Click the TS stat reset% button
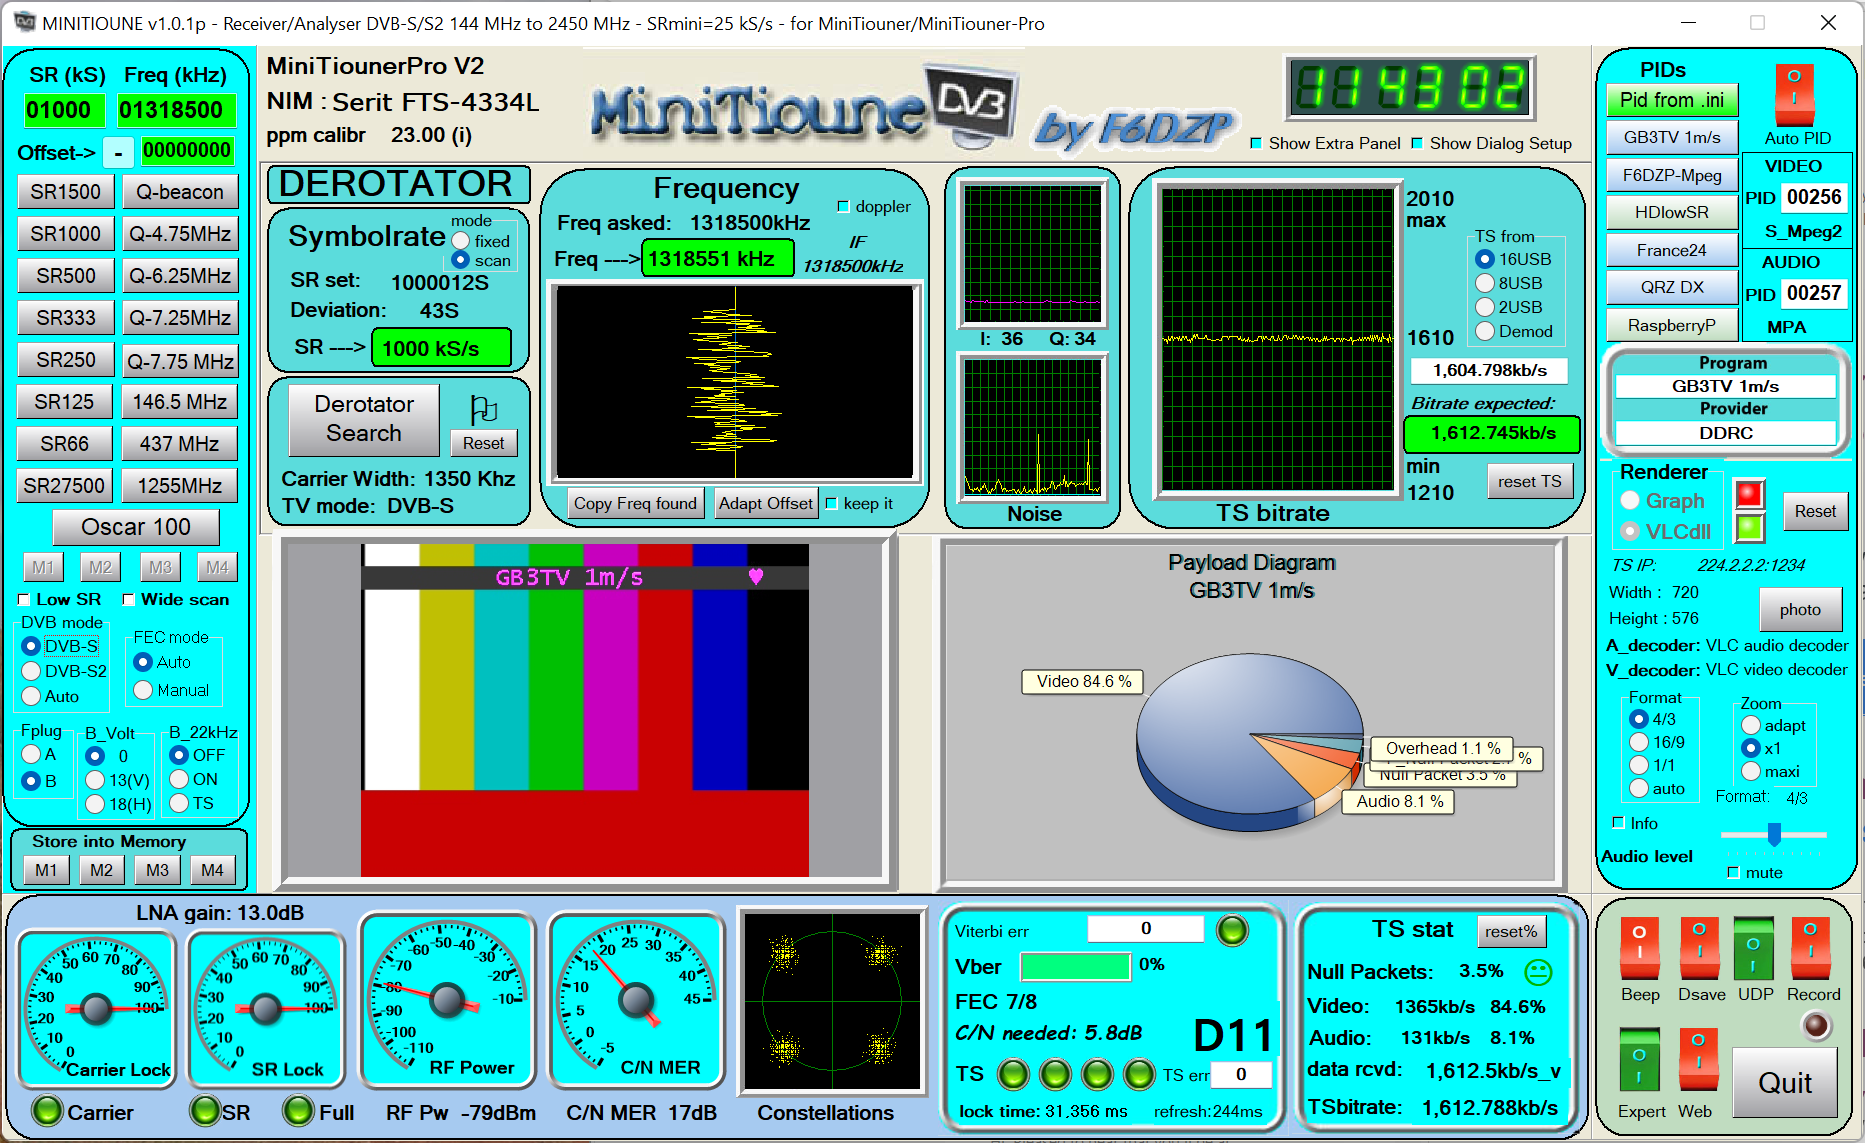Viewport: 1865px width, 1143px height. pos(1511,931)
